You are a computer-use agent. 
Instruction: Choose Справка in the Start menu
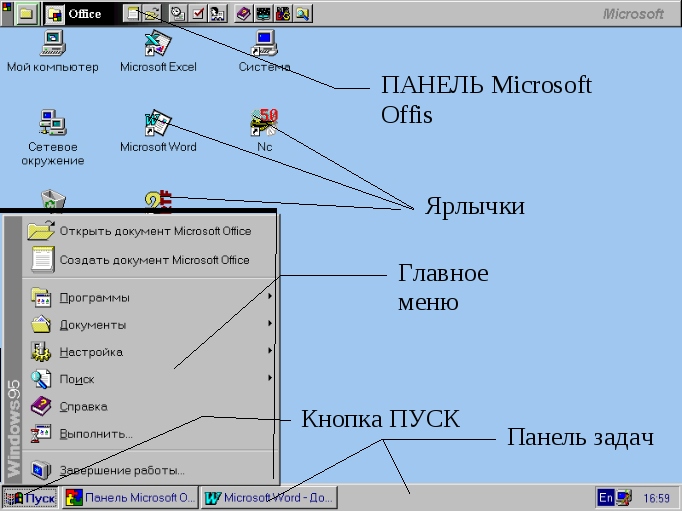pyautogui.click(x=149, y=406)
